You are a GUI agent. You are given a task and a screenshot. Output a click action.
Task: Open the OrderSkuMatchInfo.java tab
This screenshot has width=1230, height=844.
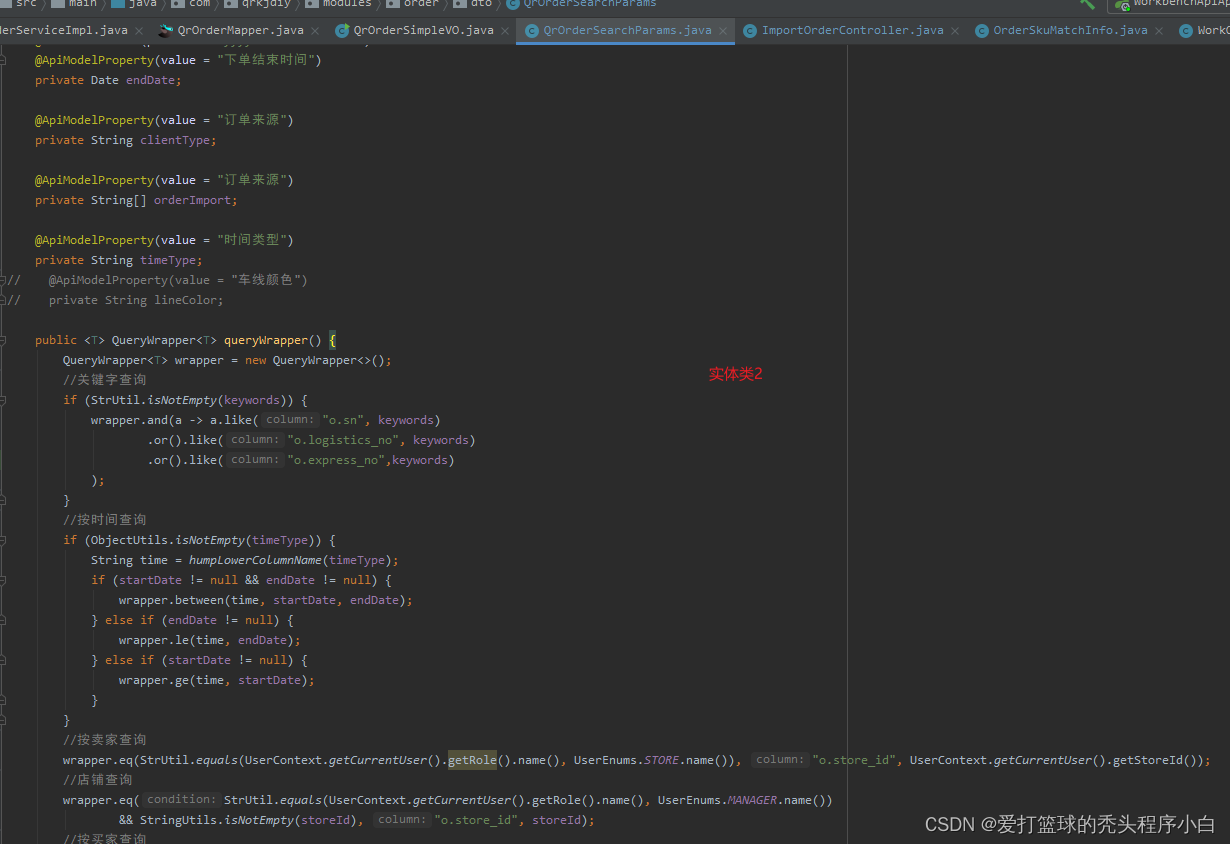pos(1070,30)
